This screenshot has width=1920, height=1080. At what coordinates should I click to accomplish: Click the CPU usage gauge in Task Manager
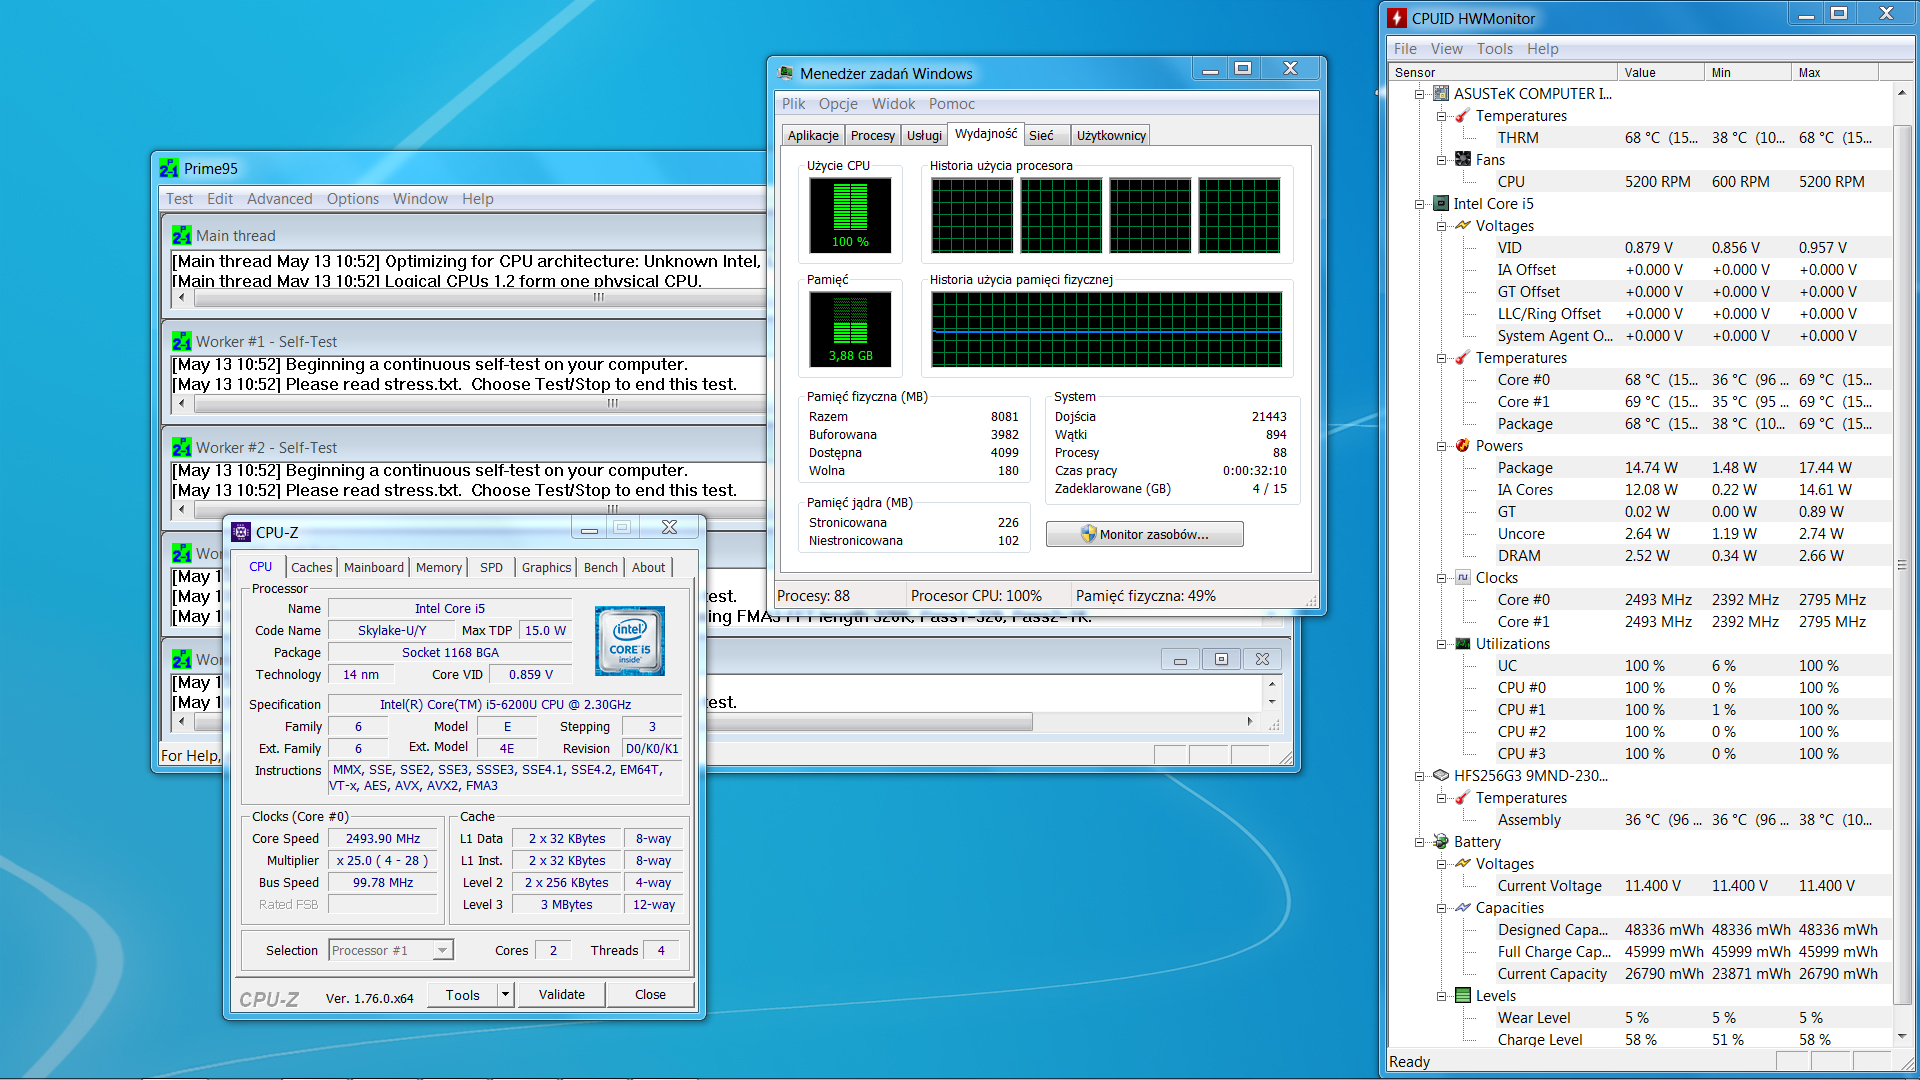(850, 215)
